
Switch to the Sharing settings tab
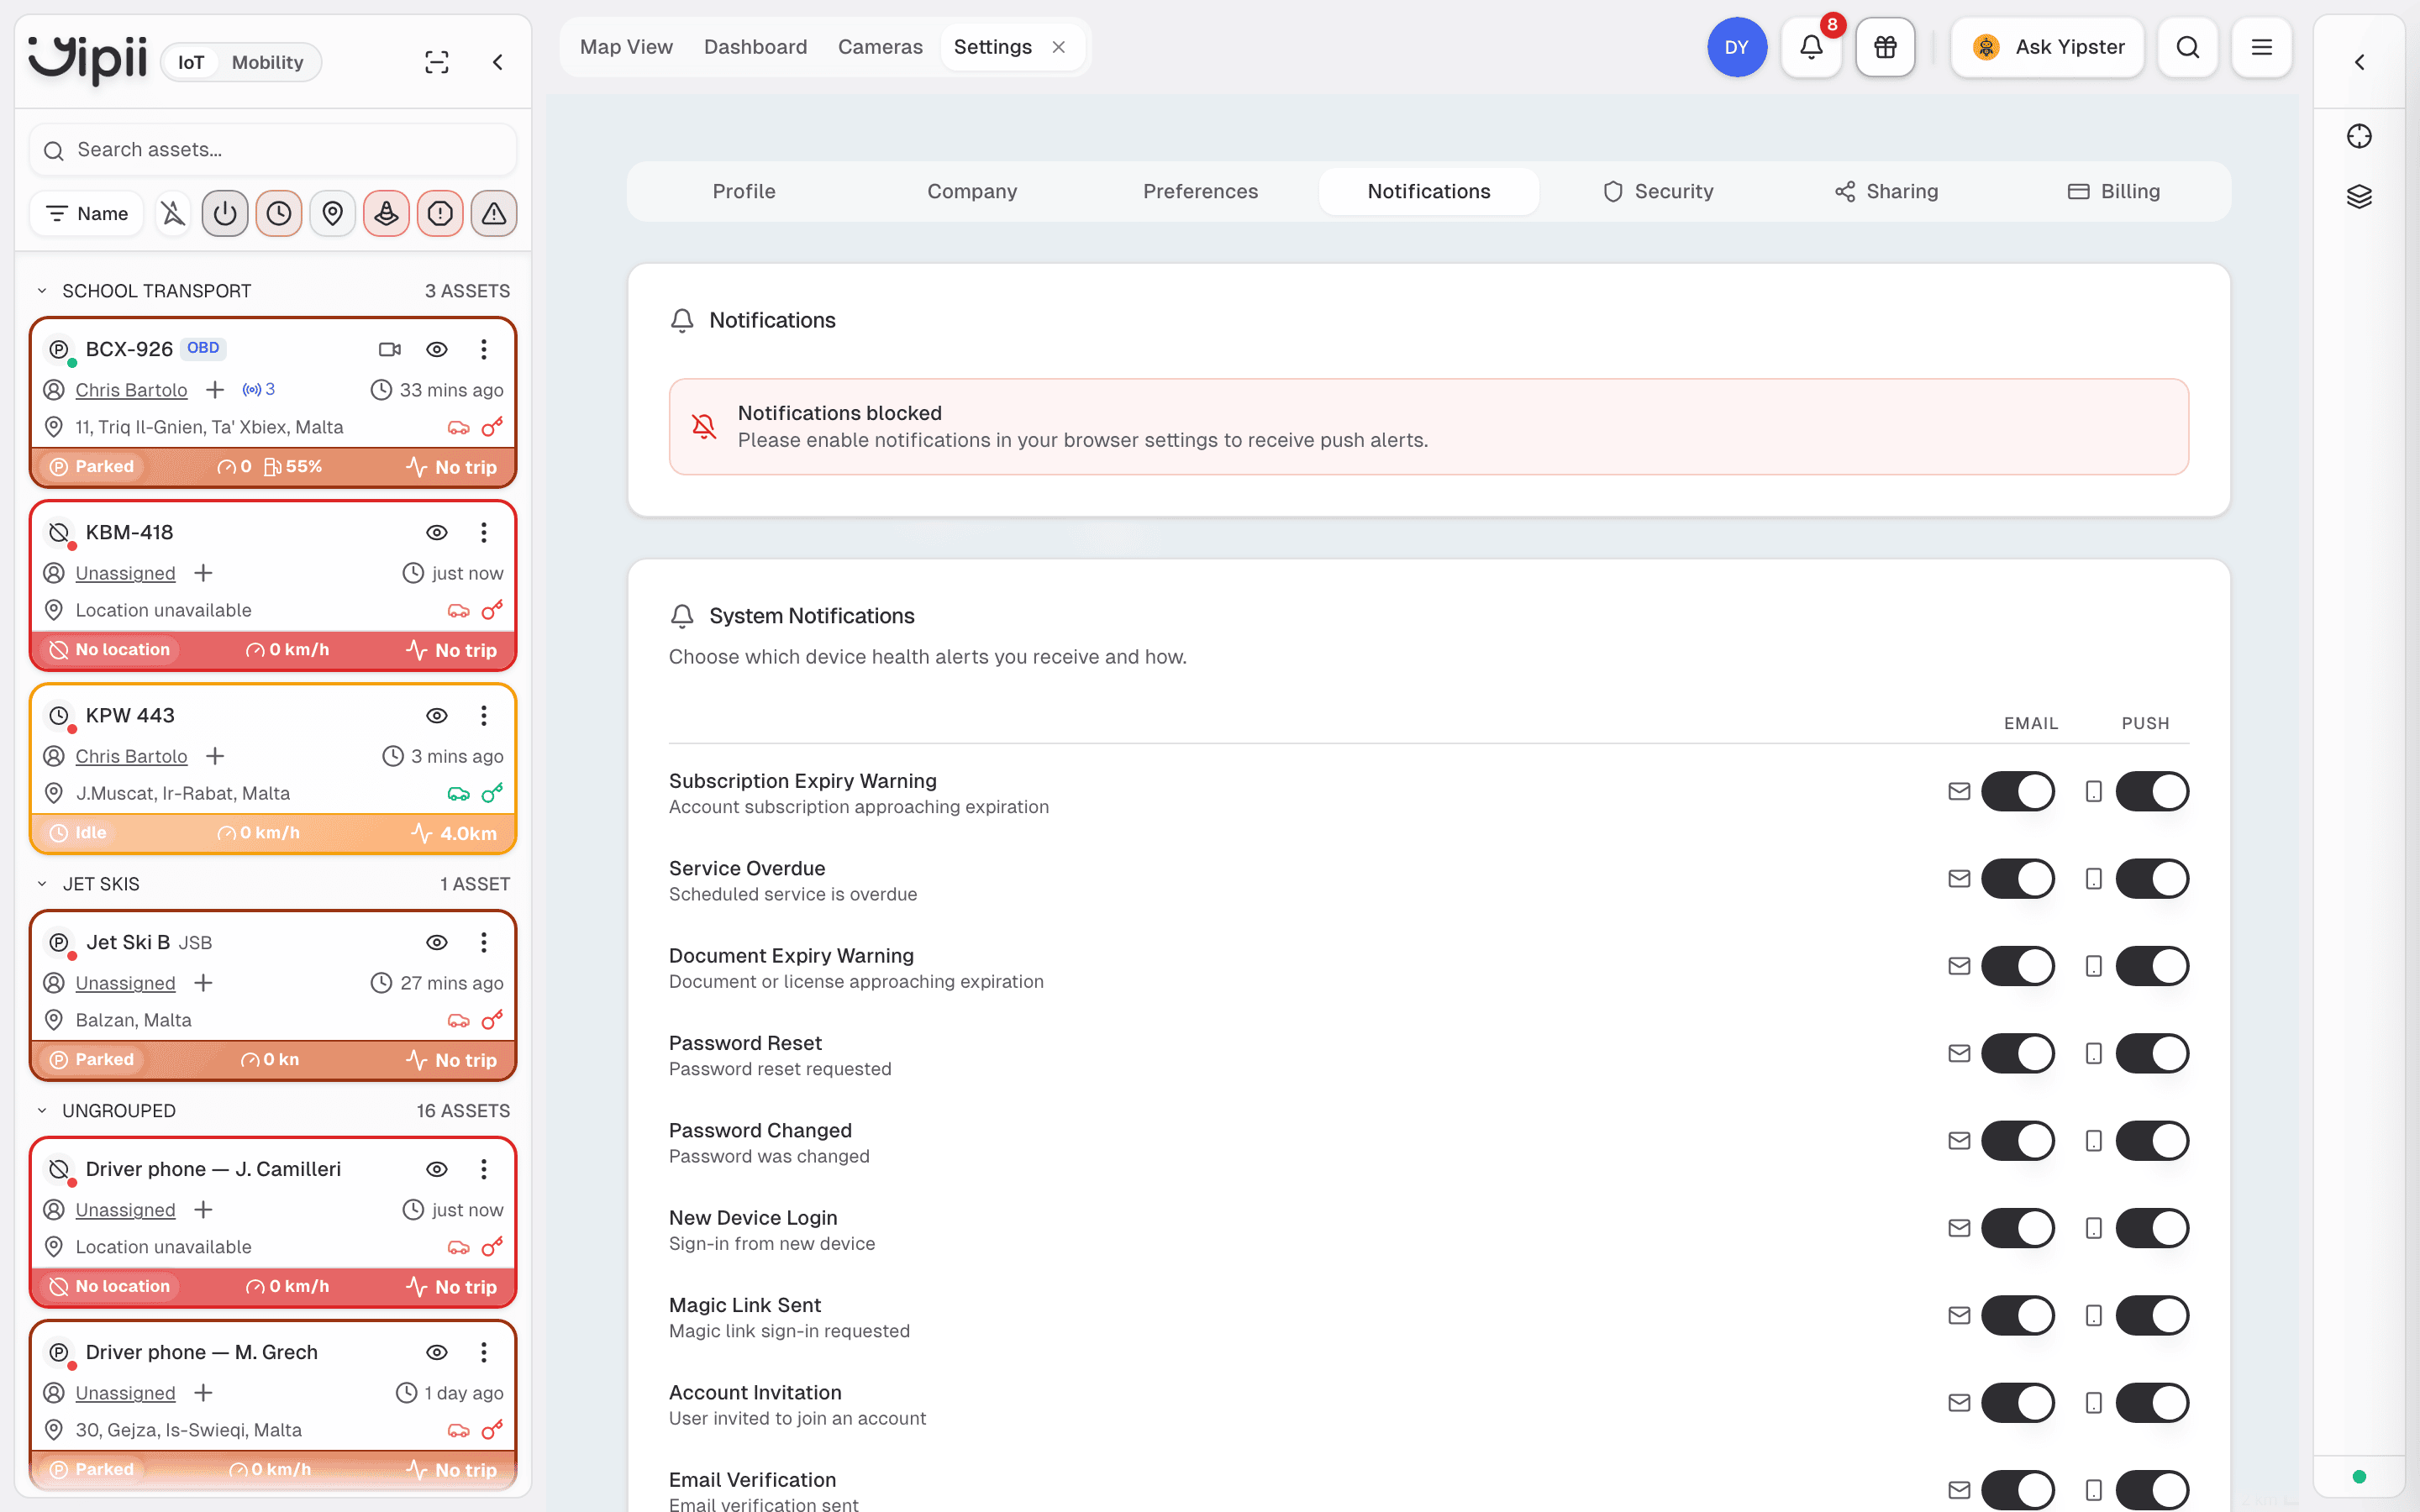point(1886,191)
